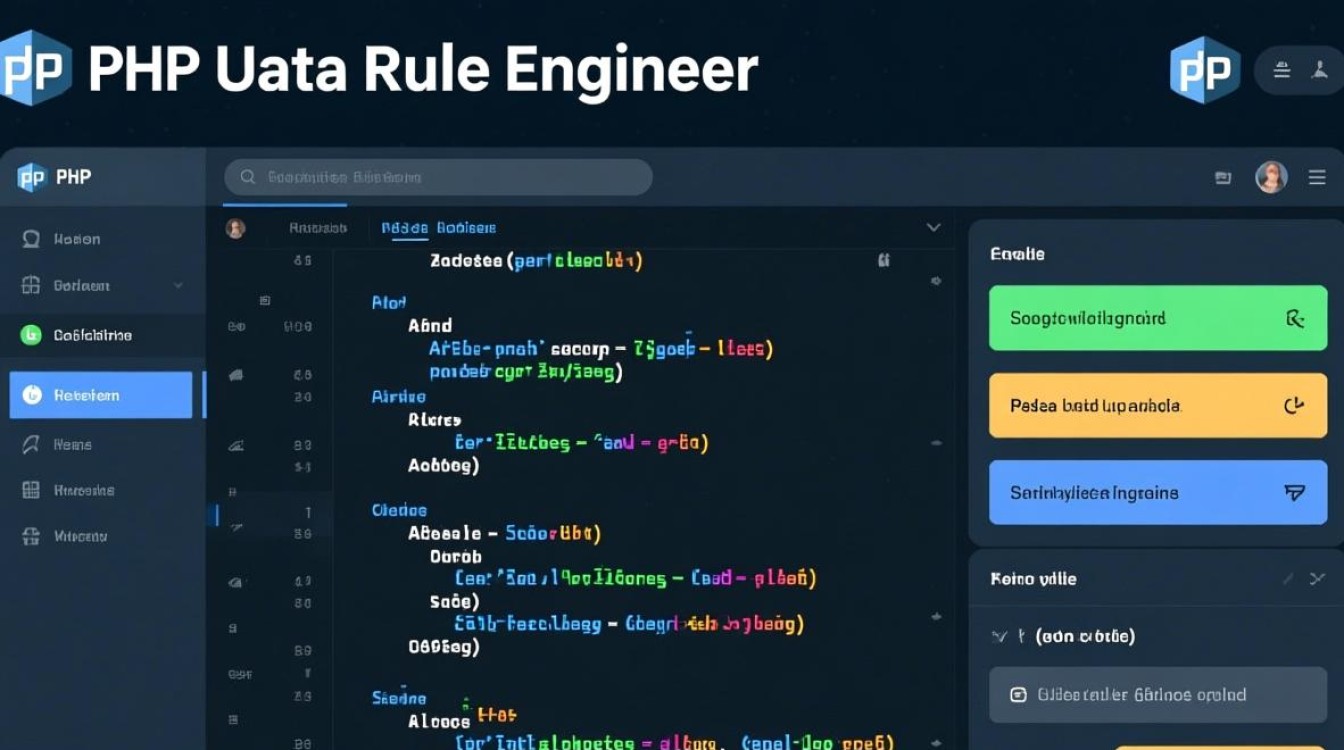Click the PHP logo in the sidebar header

coord(32,178)
